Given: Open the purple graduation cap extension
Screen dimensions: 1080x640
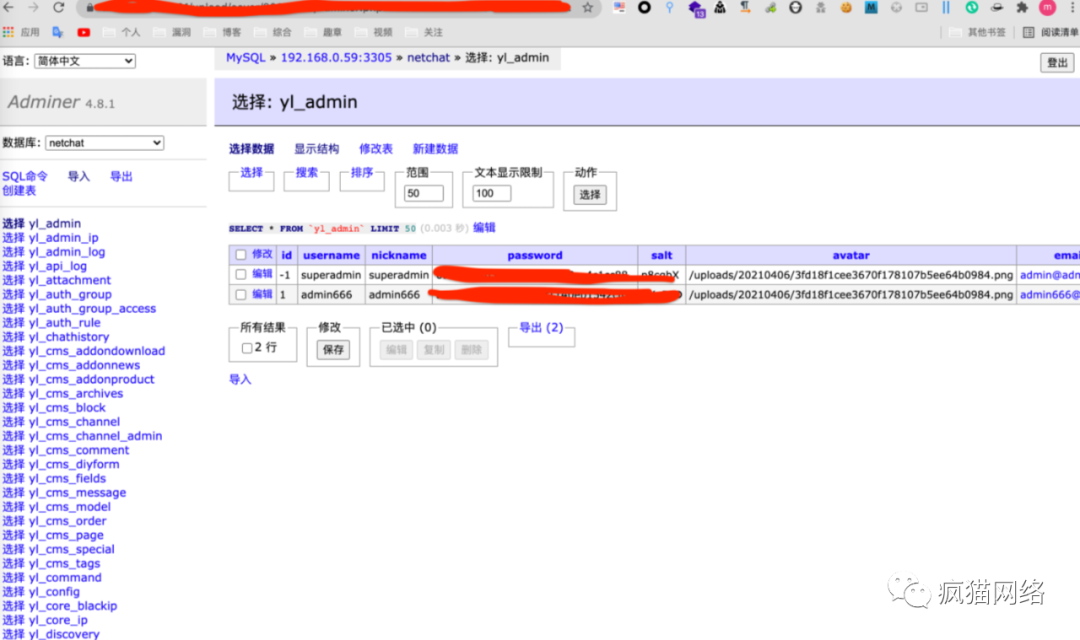Looking at the screenshot, I should click(x=696, y=8).
